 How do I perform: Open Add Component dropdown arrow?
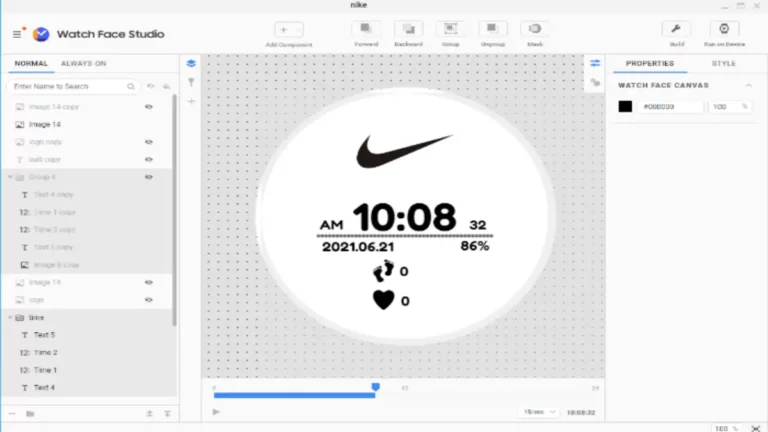[298, 30]
